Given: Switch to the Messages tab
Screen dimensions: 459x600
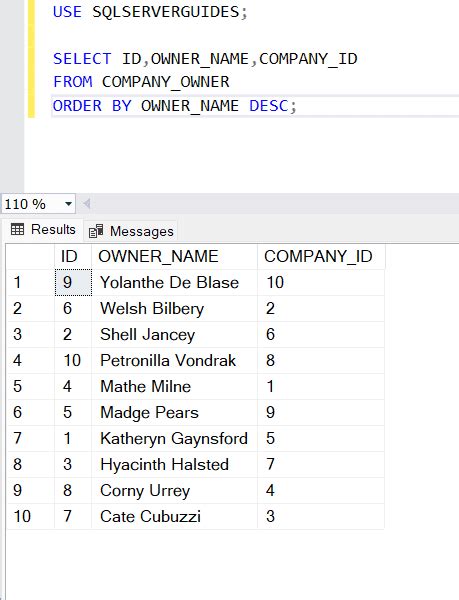Looking at the screenshot, I should pyautogui.click(x=131, y=231).
